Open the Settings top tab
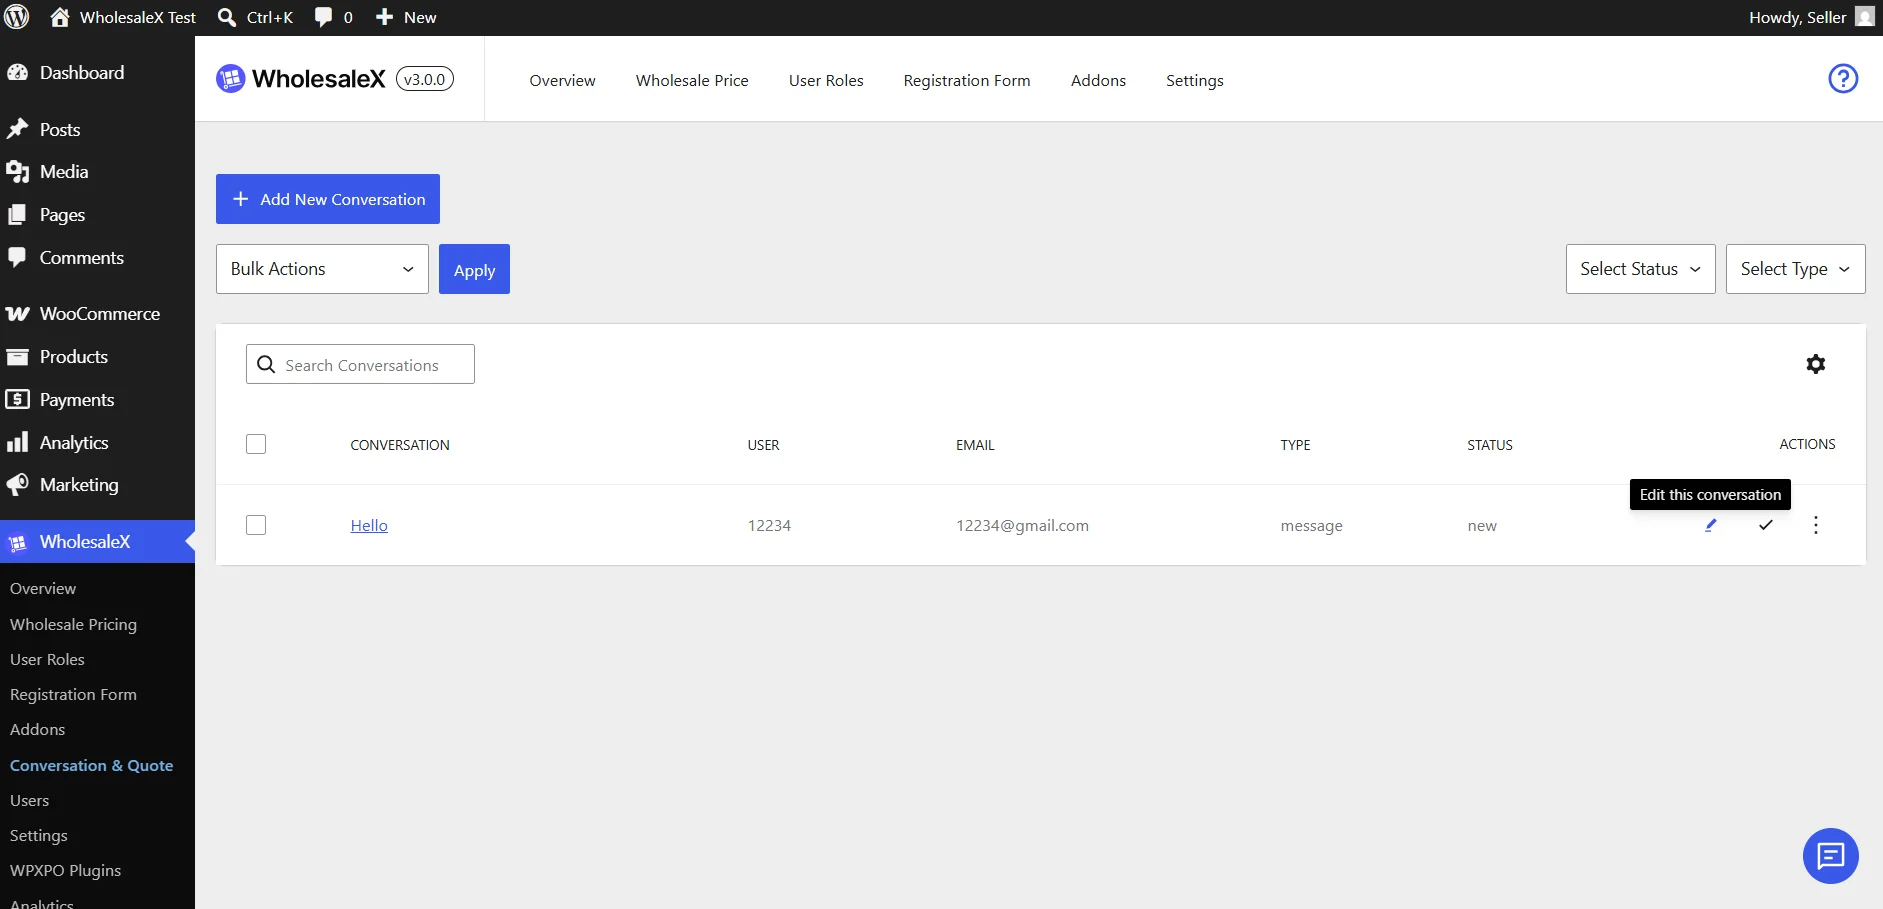The height and width of the screenshot is (909, 1883). pos(1195,80)
